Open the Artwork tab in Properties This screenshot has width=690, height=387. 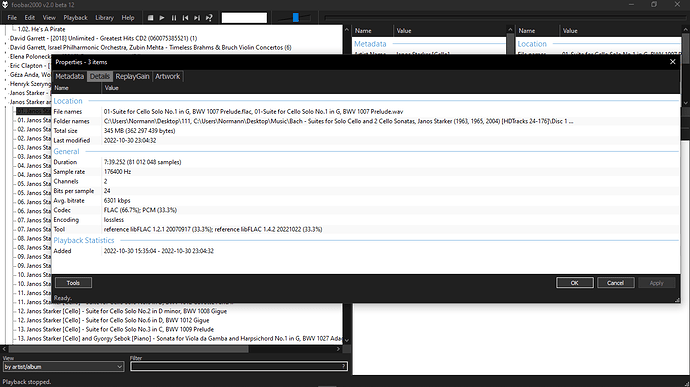167,76
